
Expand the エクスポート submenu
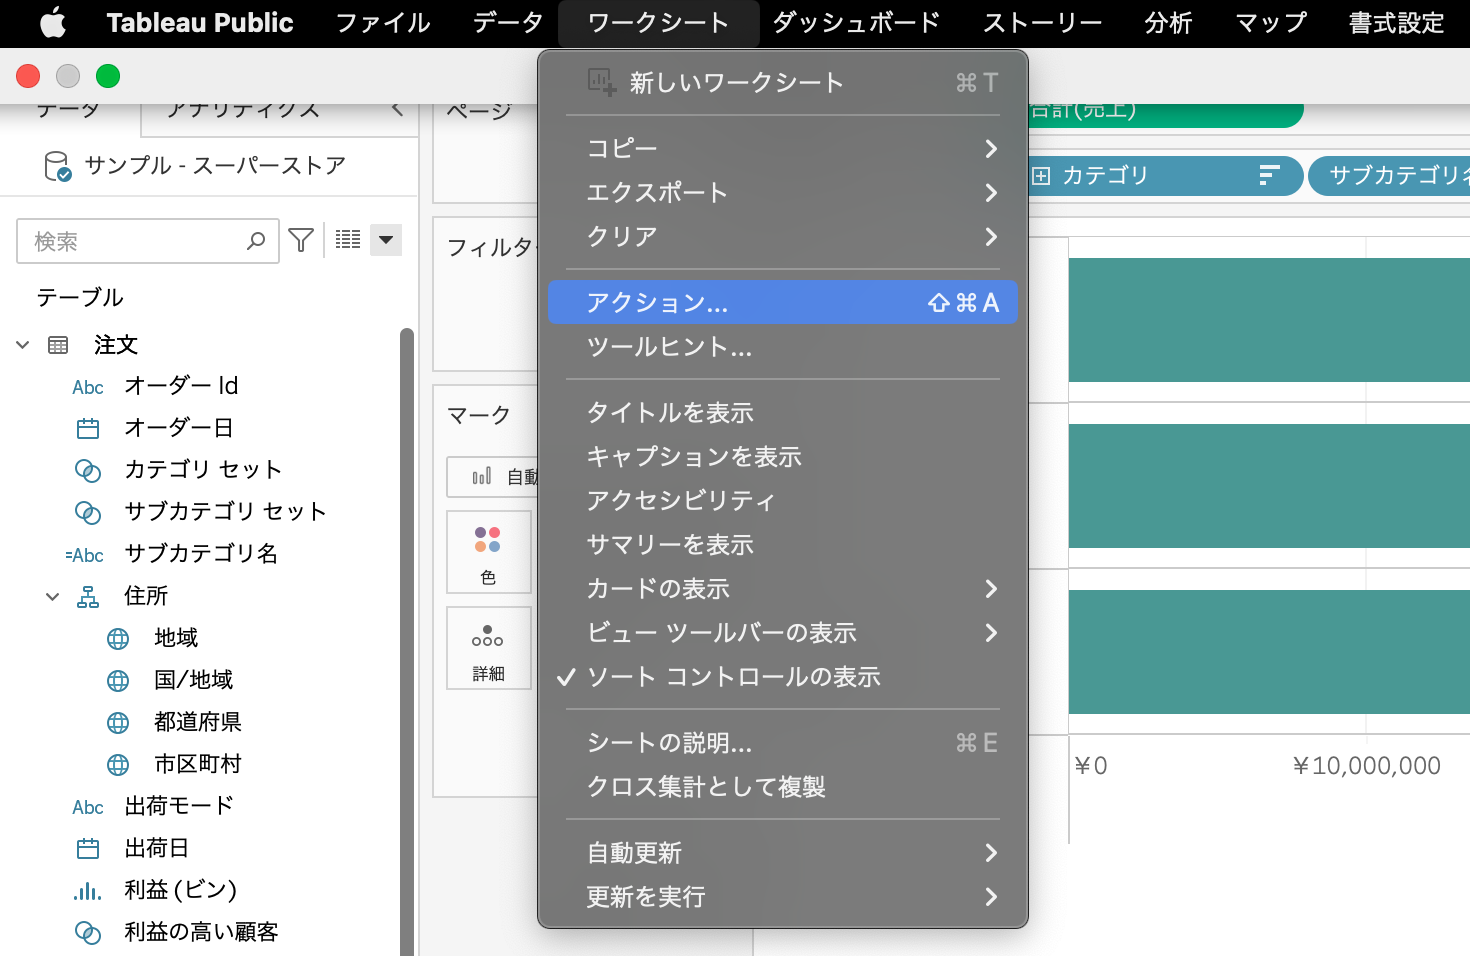[x=783, y=192]
